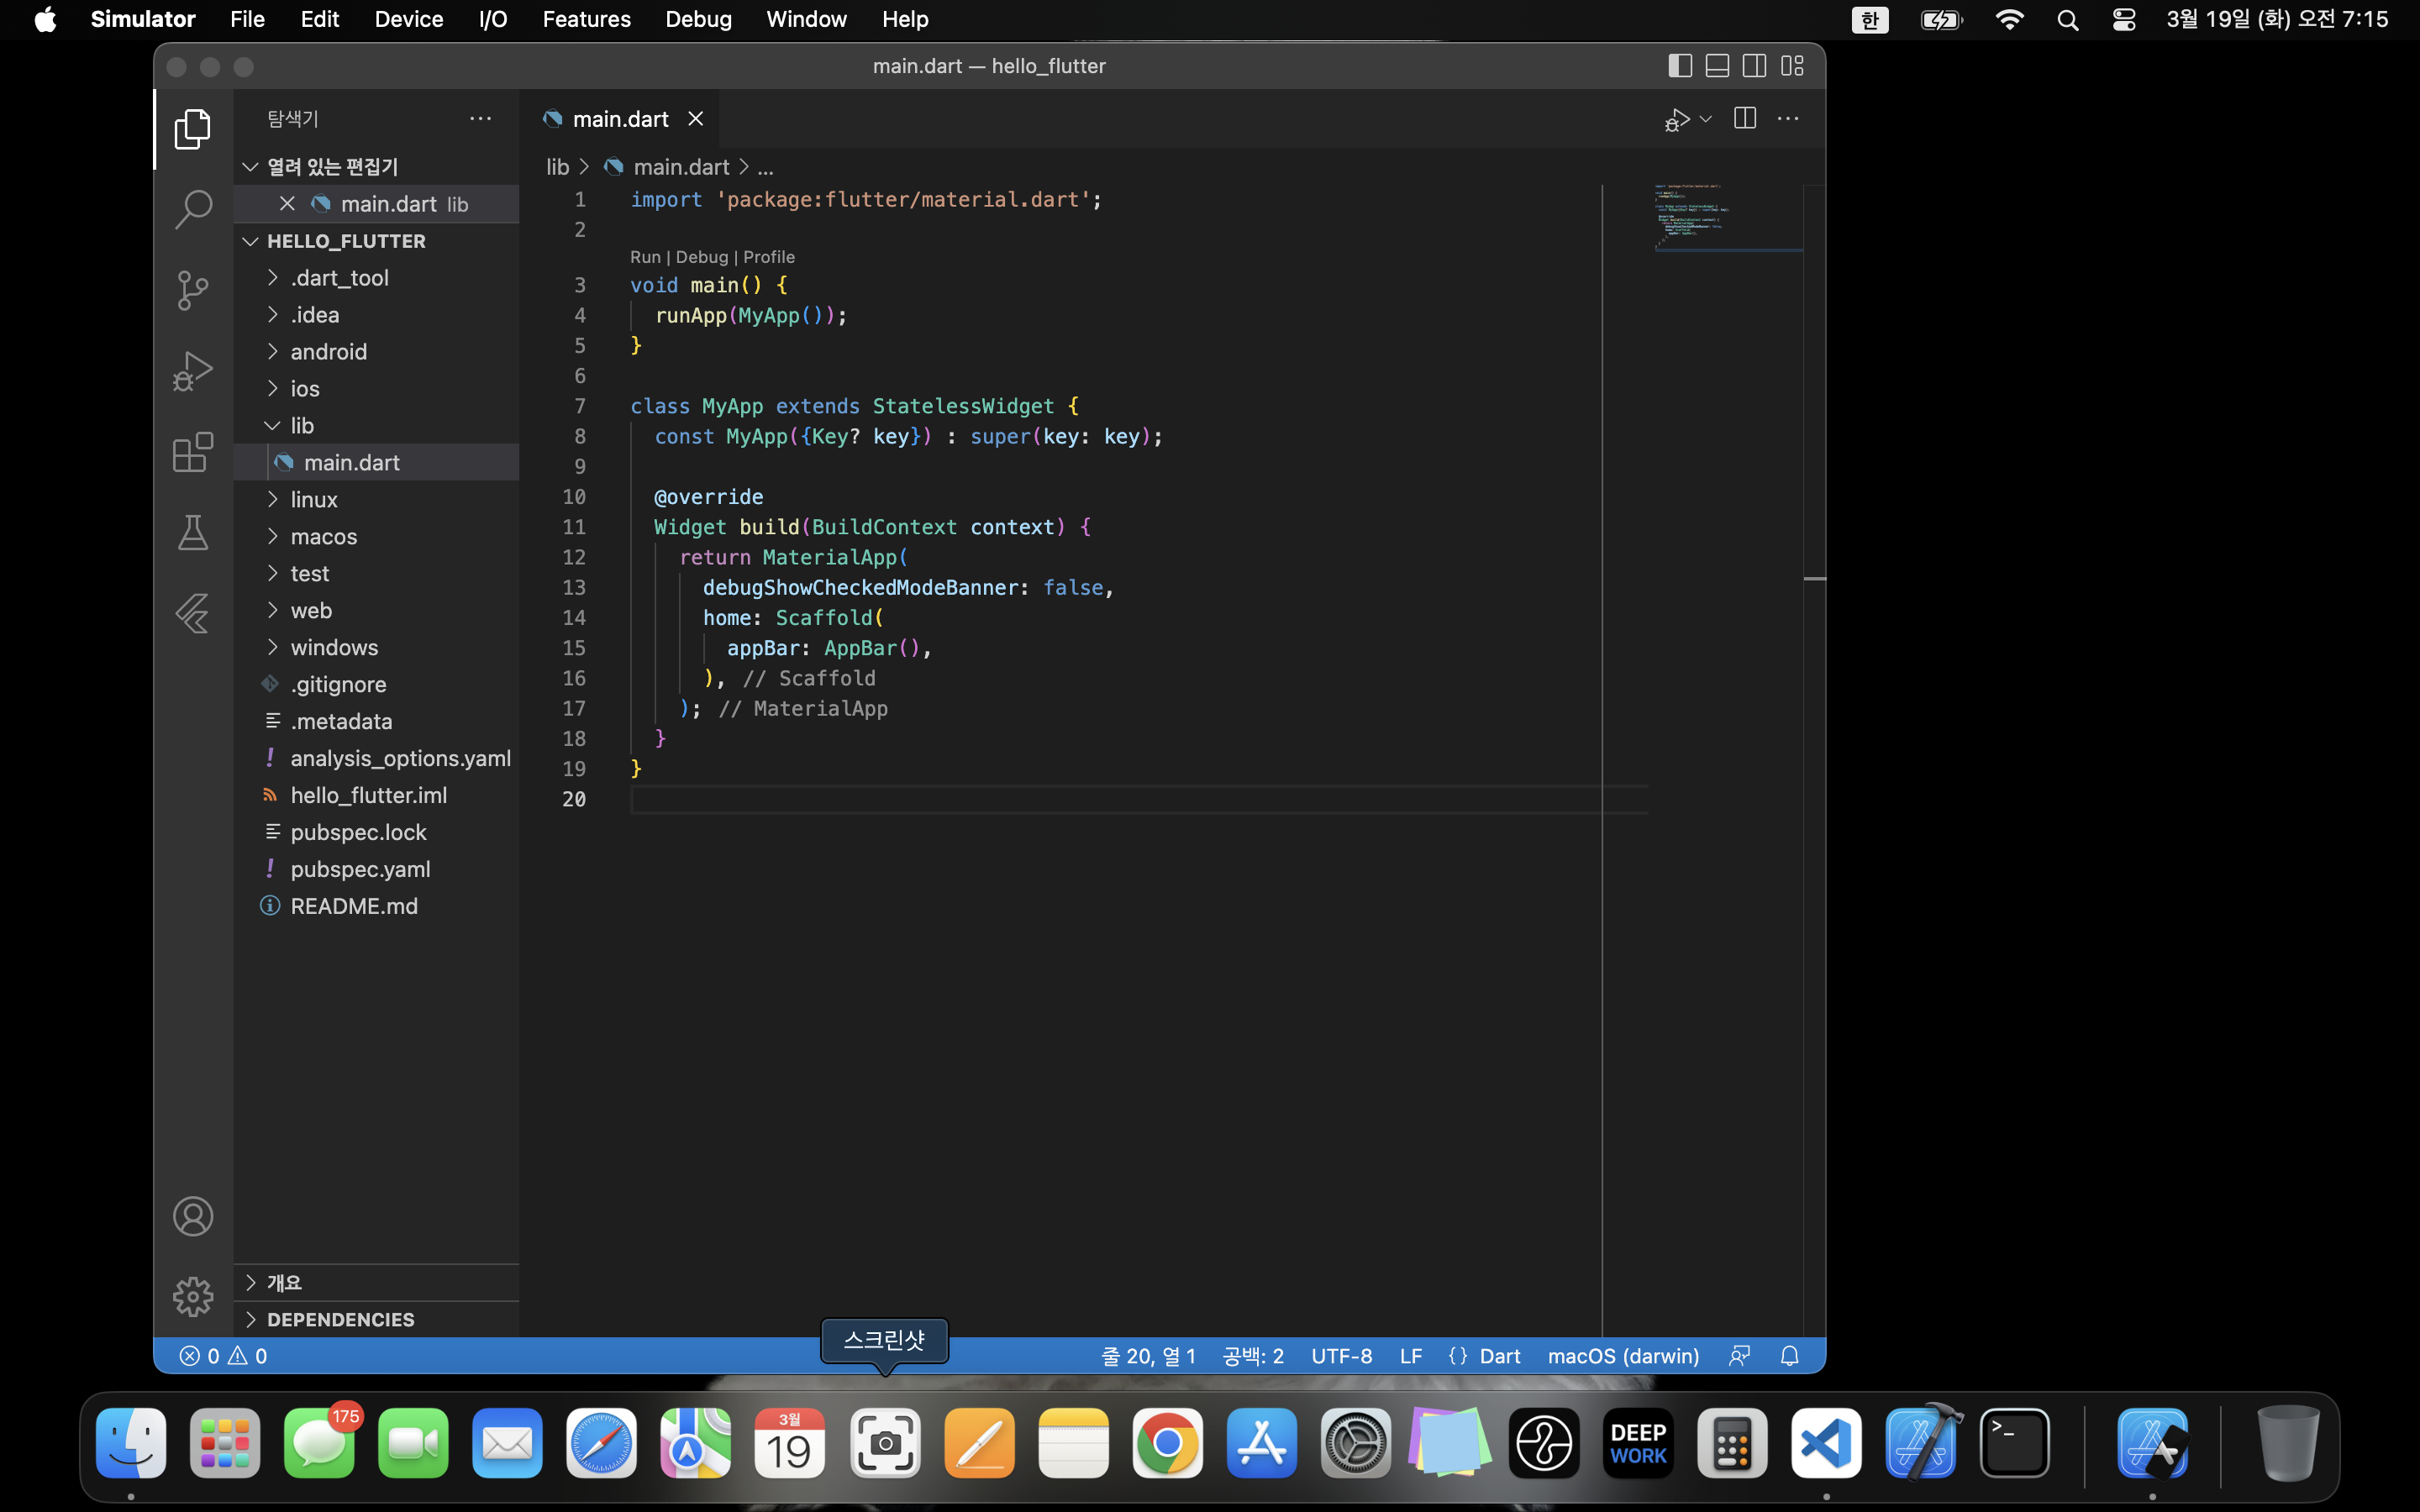2420x1512 pixels.
Task: Open the Testing flask view
Action: point(192,532)
